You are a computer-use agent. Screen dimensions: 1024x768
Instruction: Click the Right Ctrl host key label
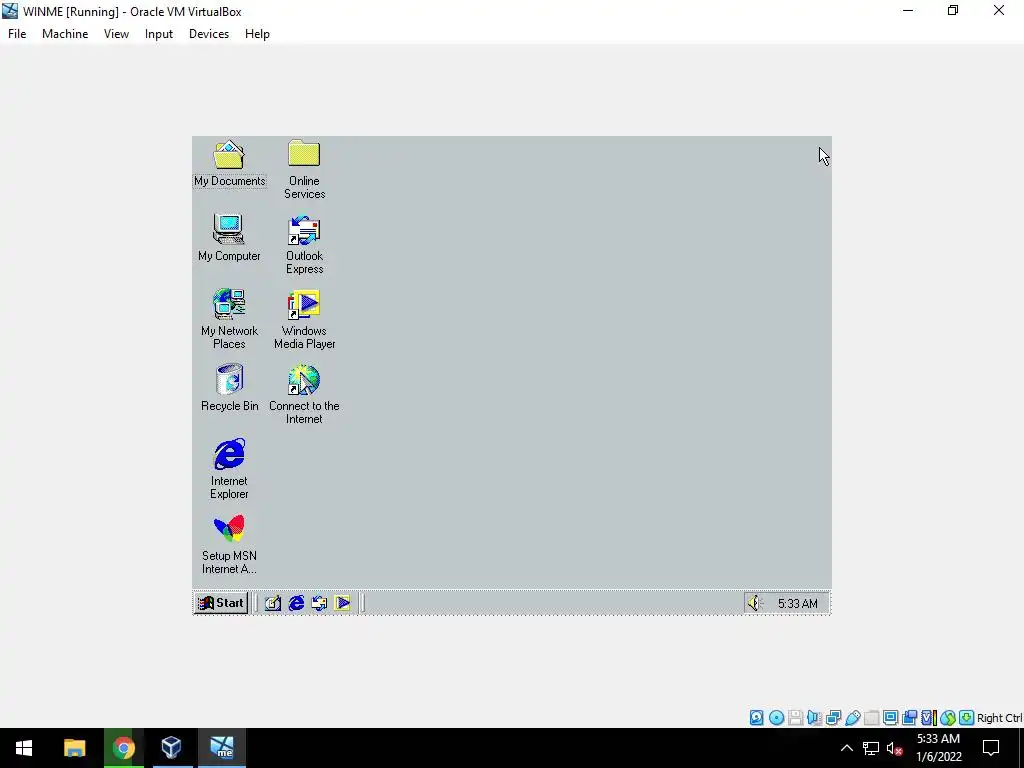click(x=999, y=718)
